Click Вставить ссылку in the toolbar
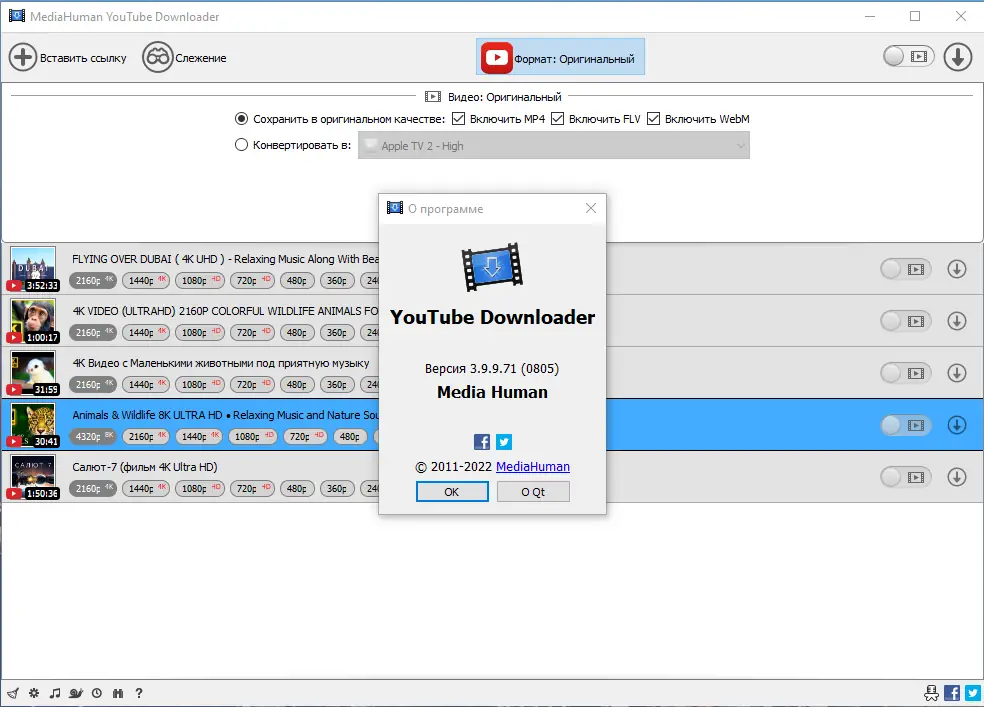984x707 pixels. click(x=68, y=57)
